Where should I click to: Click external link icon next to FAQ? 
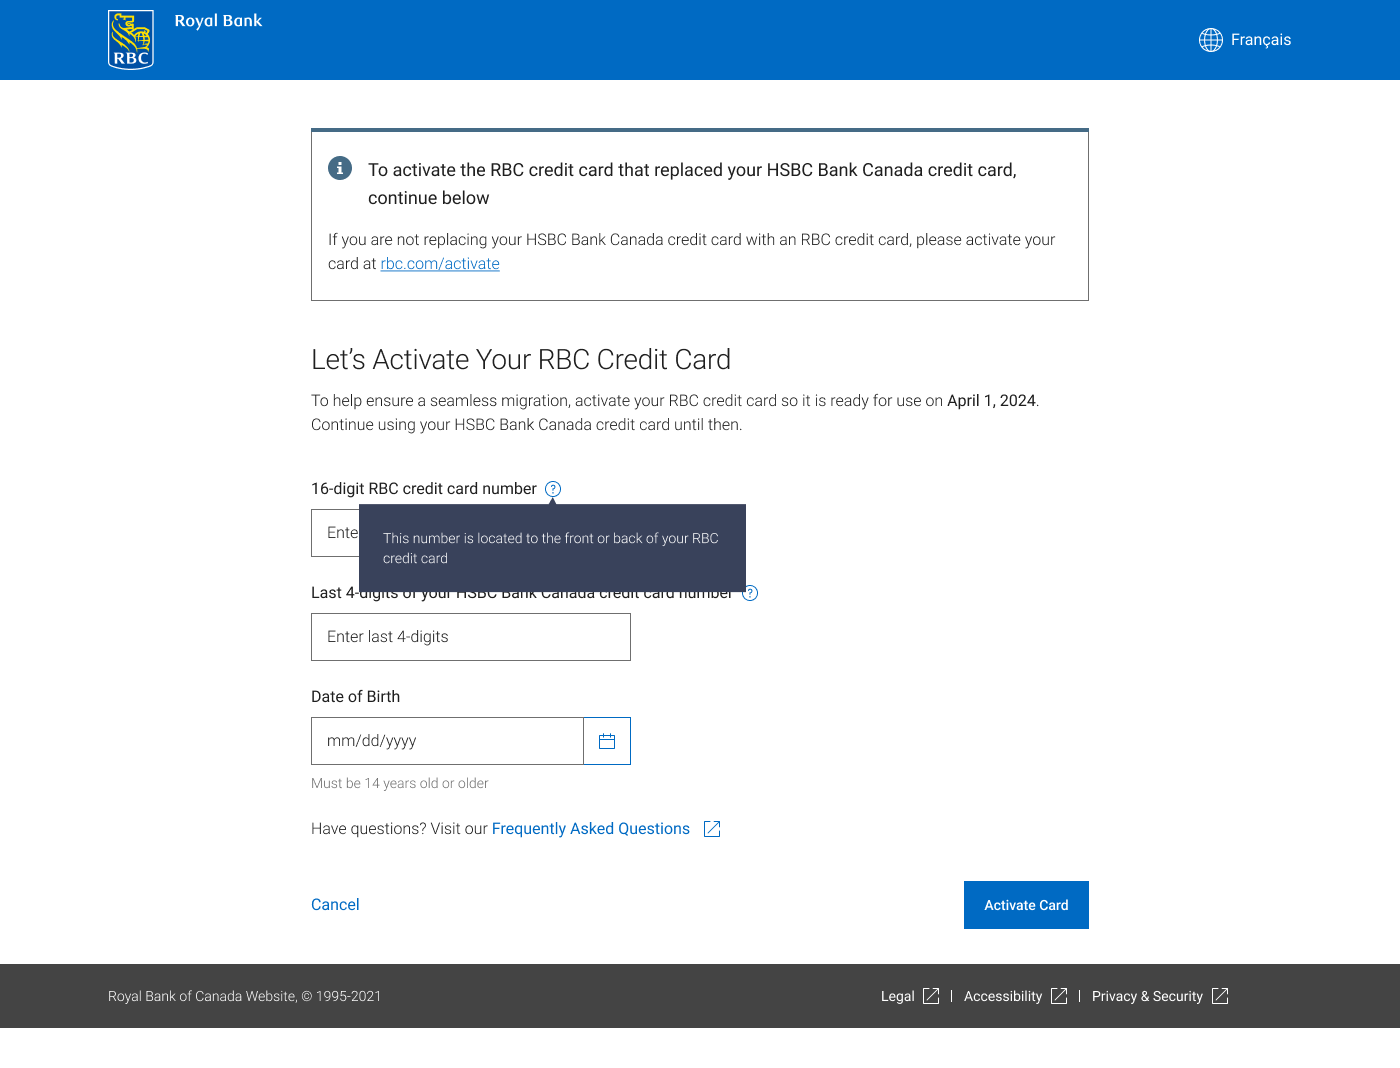[x=712, y=829]
